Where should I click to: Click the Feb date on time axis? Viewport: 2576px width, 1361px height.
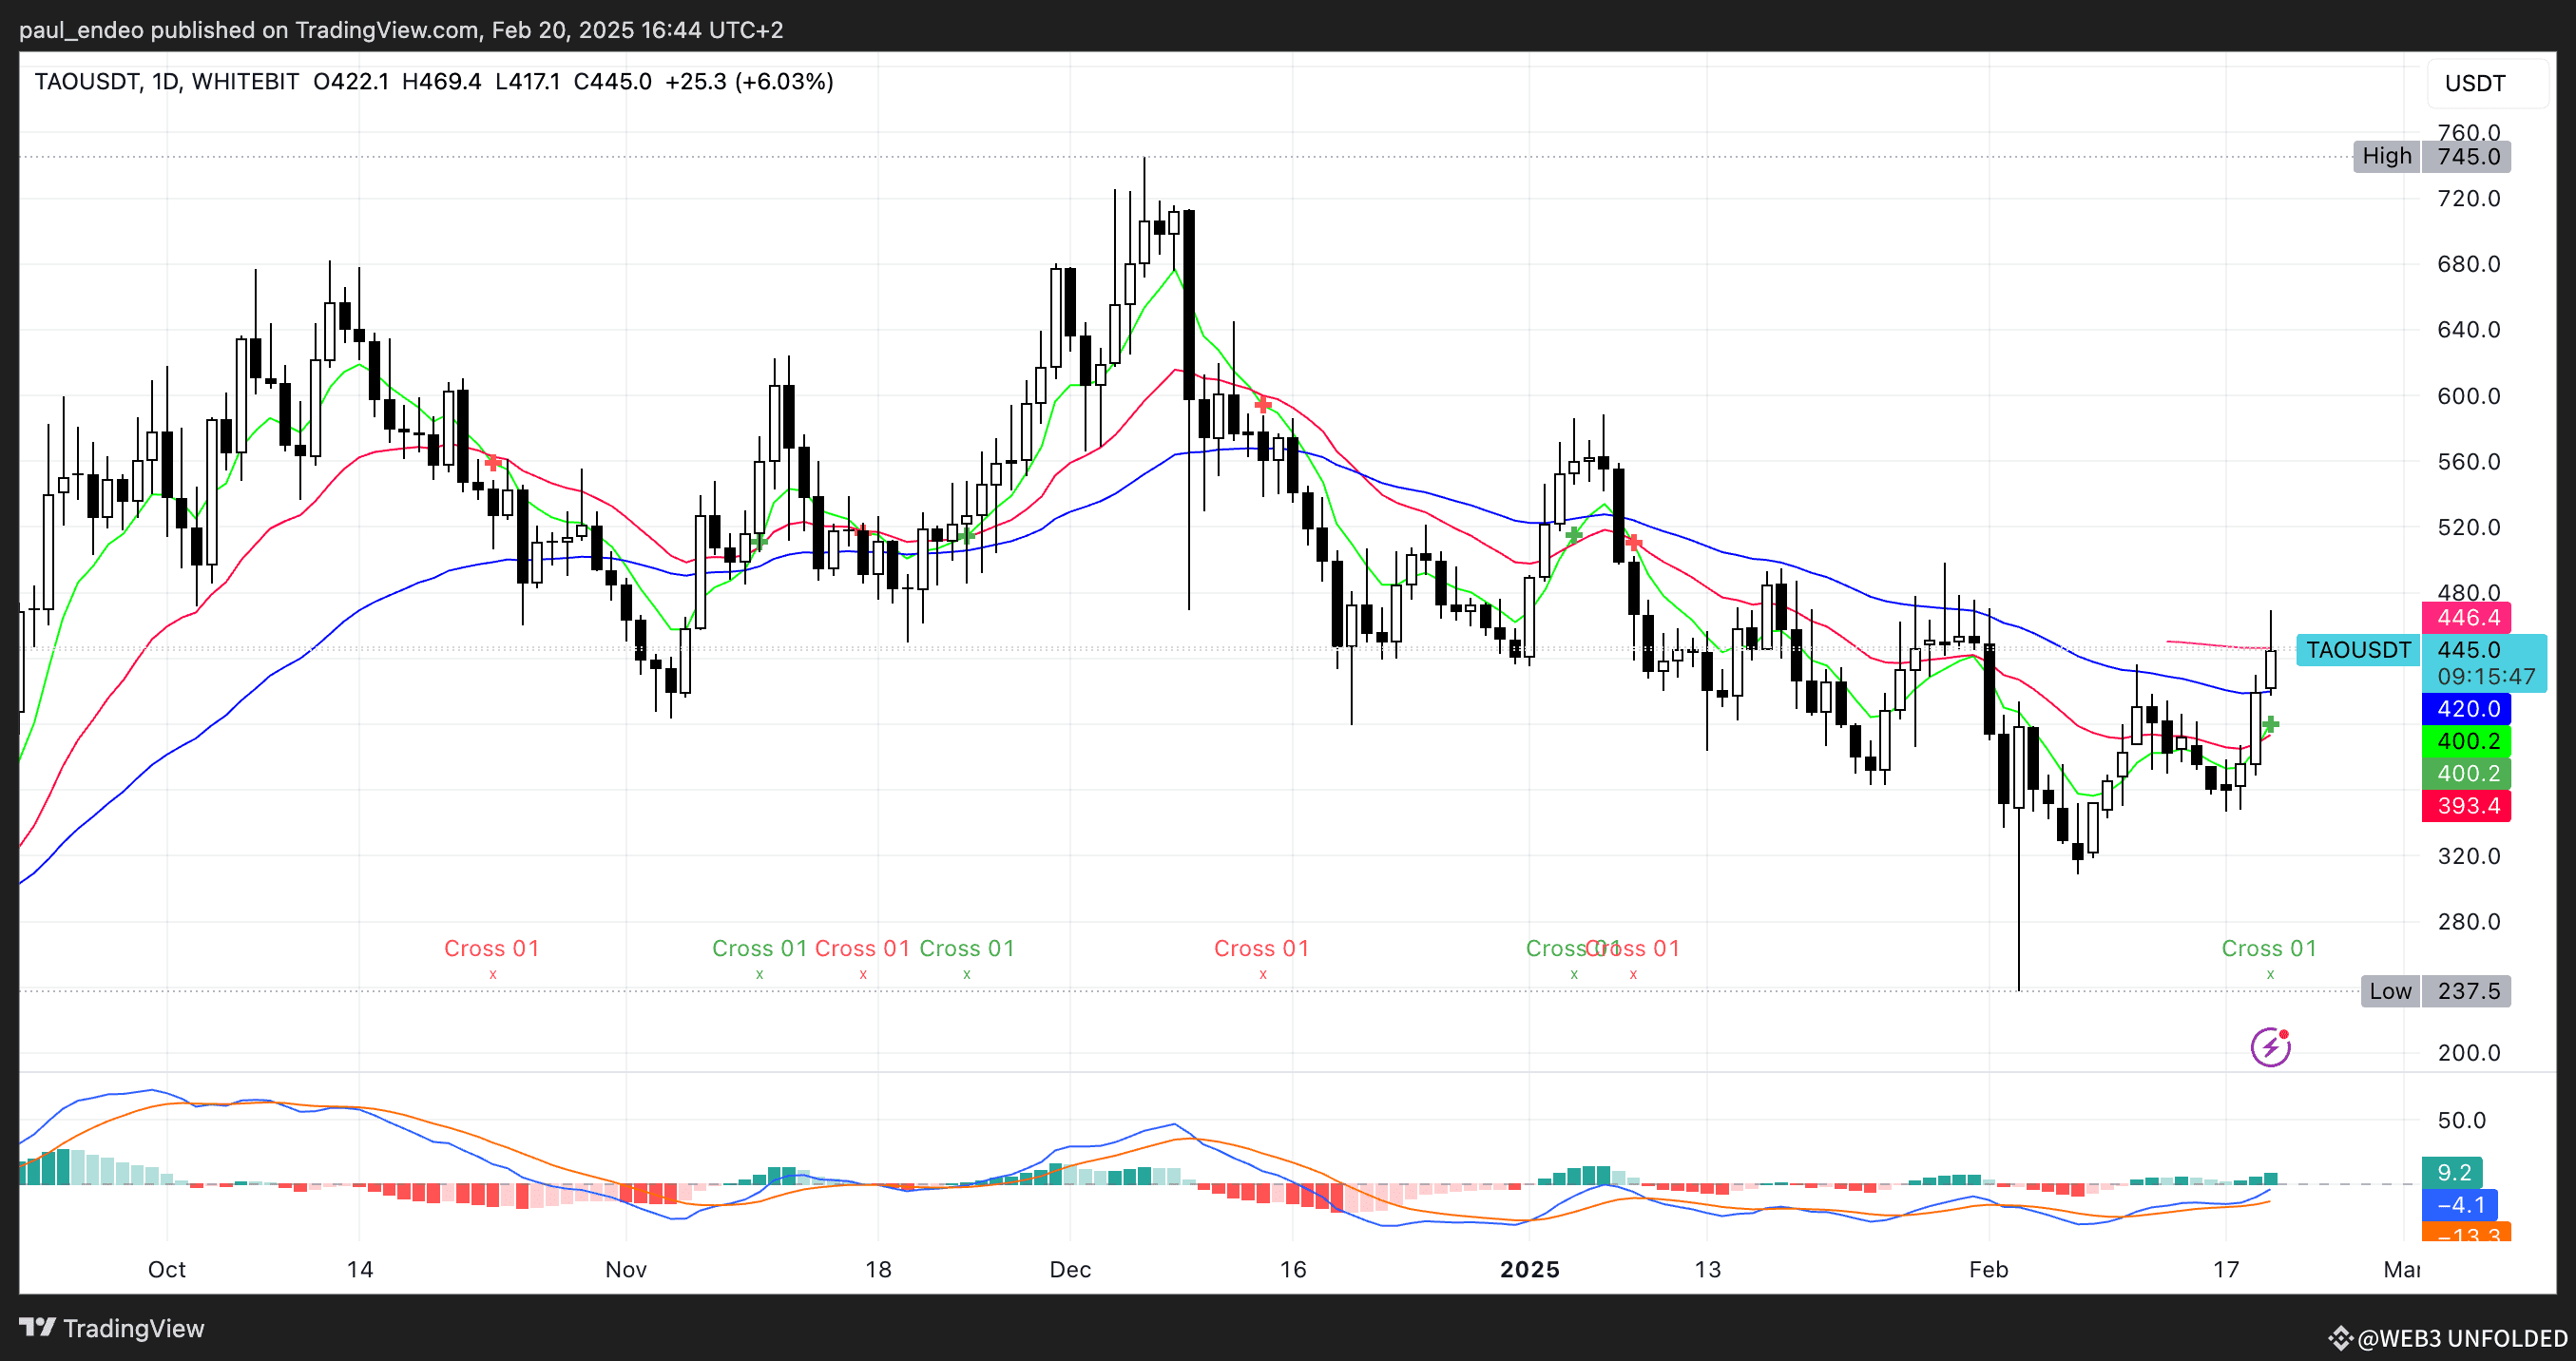(1989, 1269)
